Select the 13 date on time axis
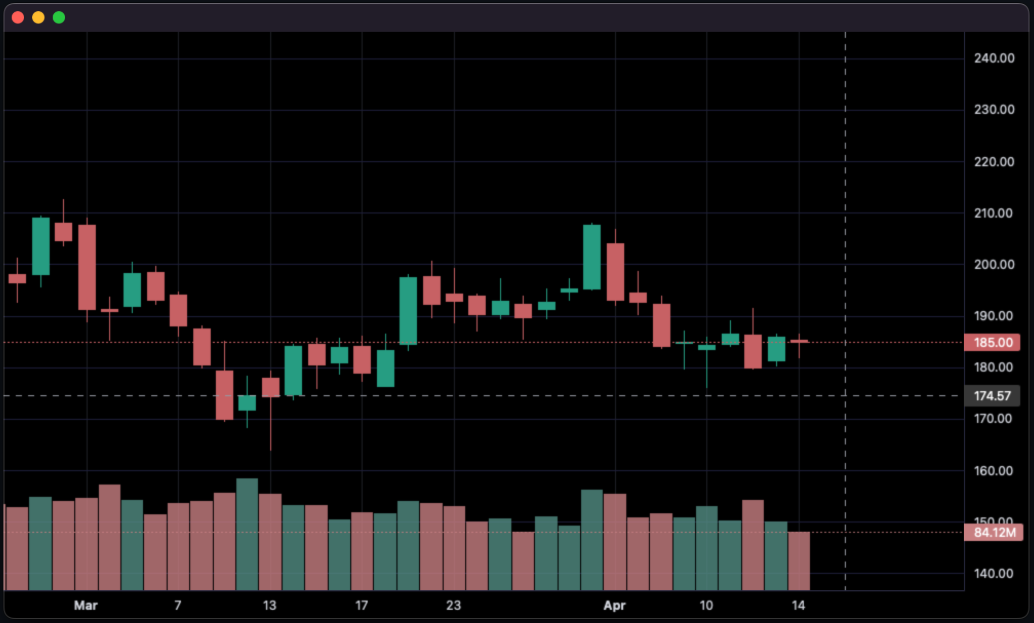The height and width of the screenshot is (623, 1034). point(269,605)
